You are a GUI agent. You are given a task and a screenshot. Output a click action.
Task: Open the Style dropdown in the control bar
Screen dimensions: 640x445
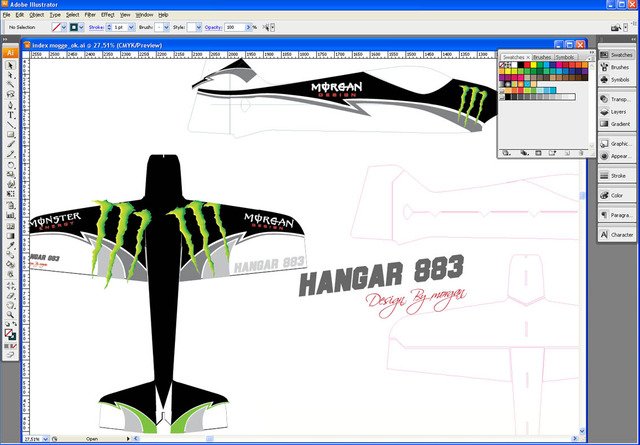(199, 27)
